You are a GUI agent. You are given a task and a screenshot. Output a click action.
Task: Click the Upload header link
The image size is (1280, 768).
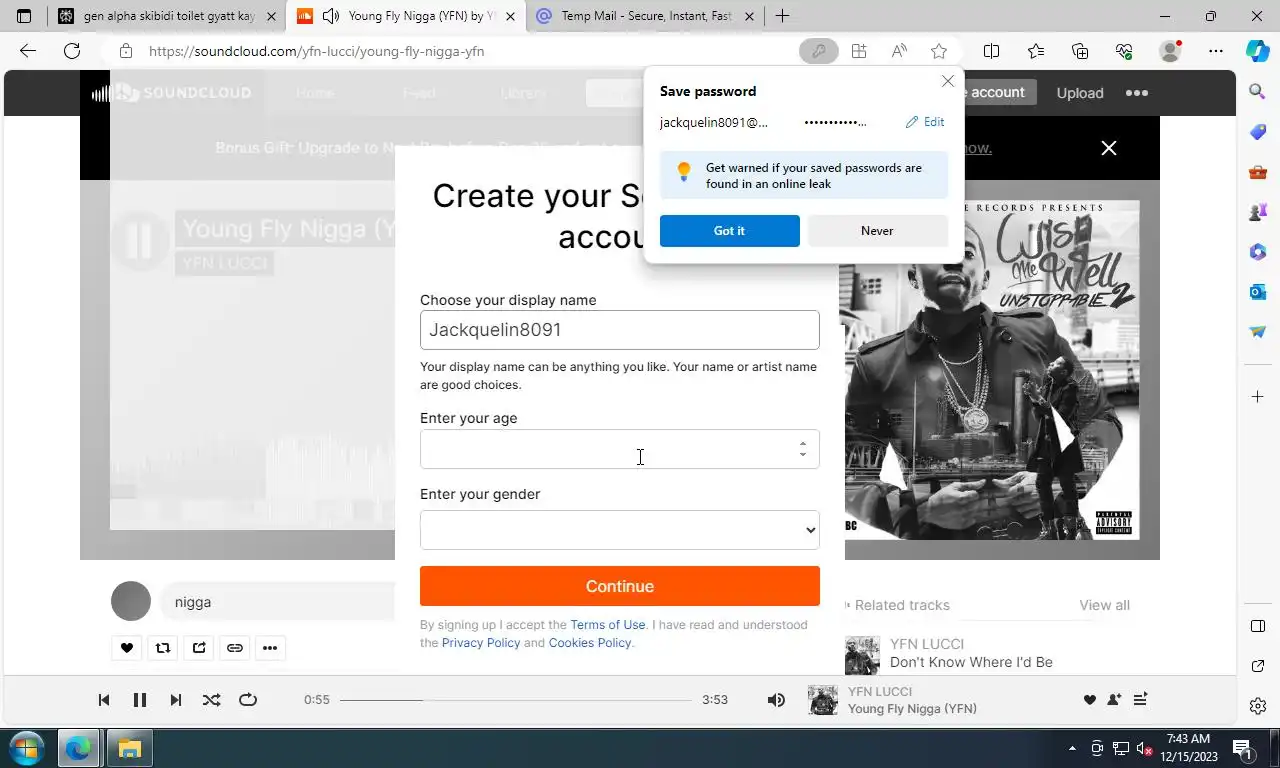pos(1080,93)
